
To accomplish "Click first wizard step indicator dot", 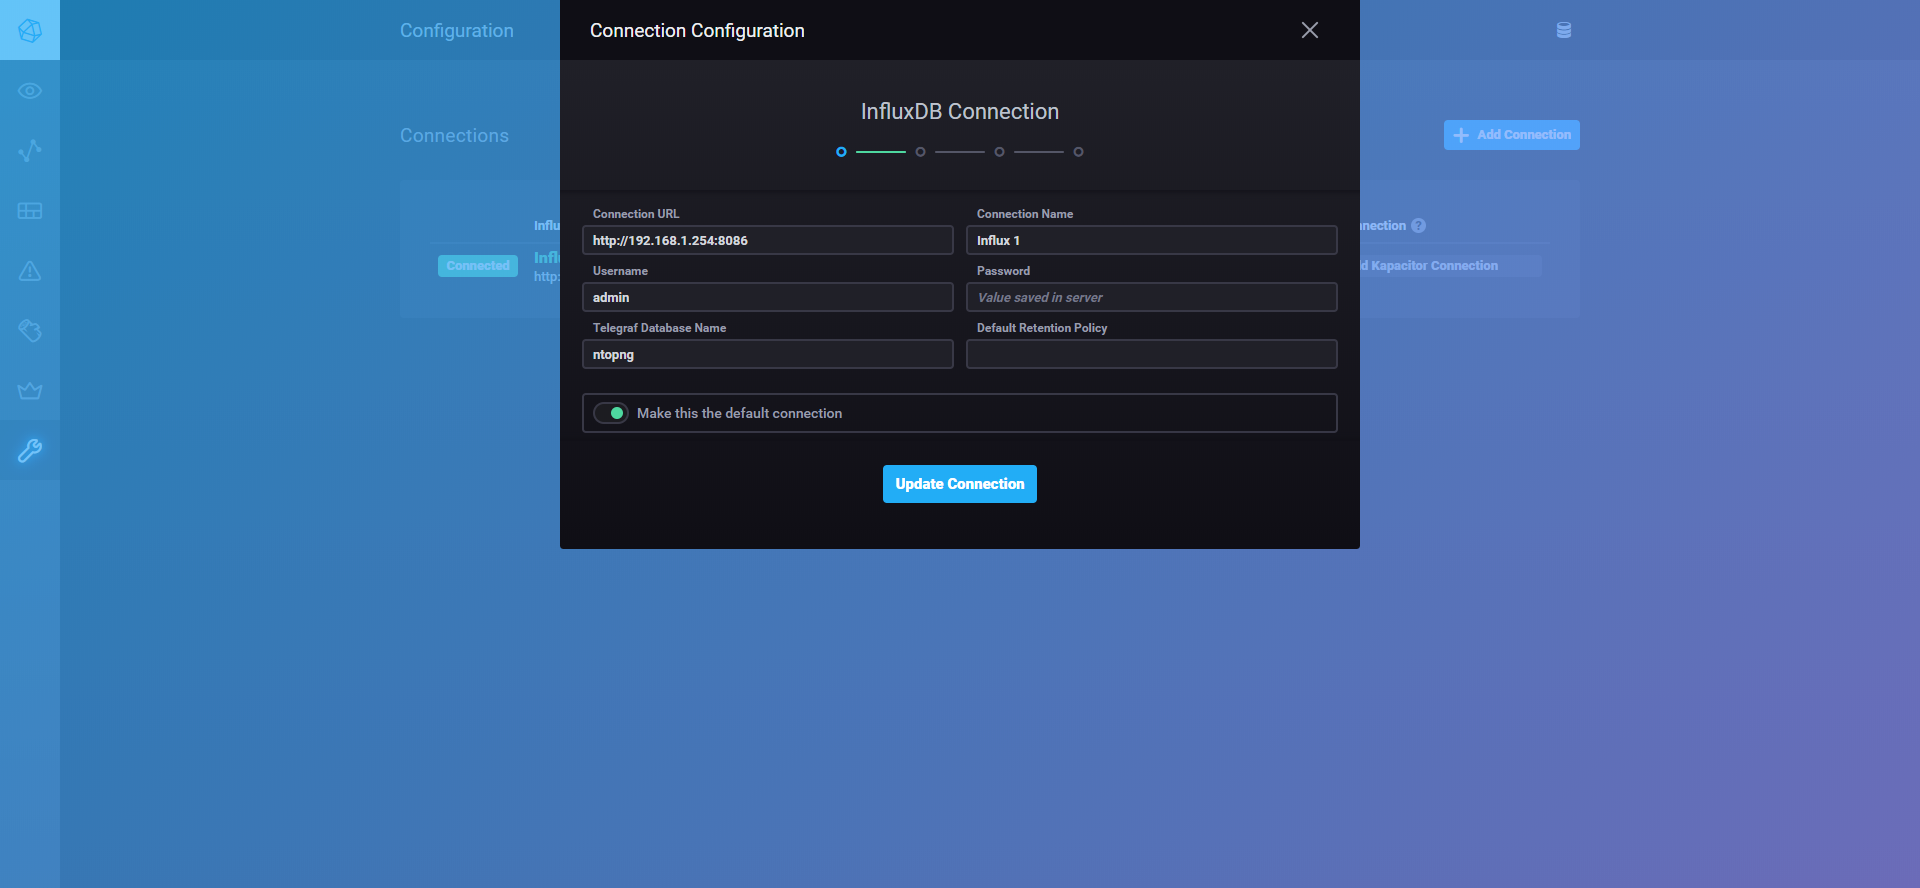I will [x=841, y=152].
